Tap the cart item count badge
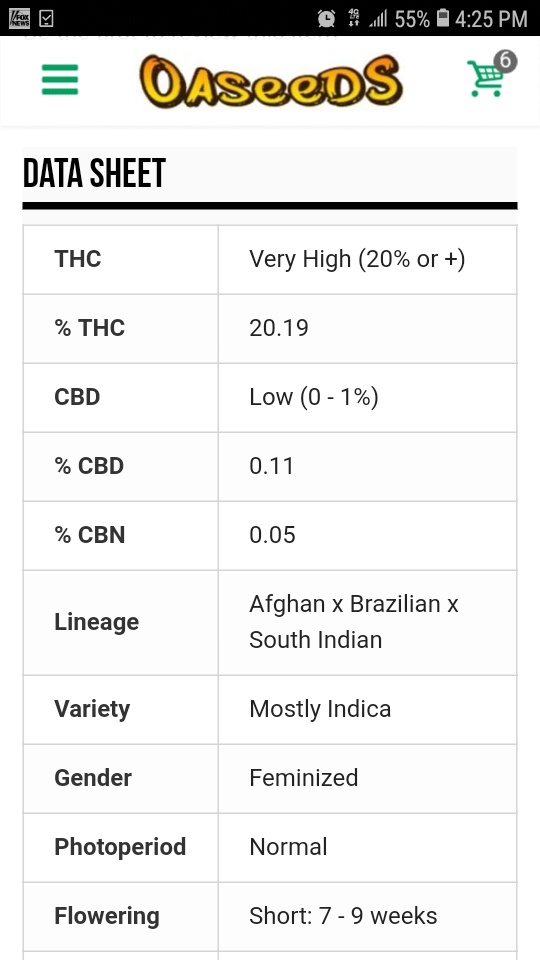 506,61
